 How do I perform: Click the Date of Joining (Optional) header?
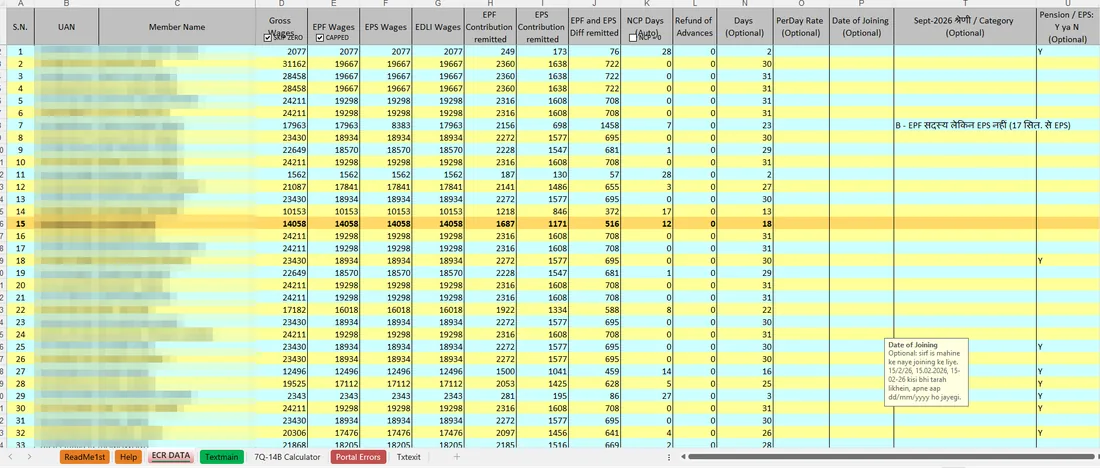(x=861, y=27)
